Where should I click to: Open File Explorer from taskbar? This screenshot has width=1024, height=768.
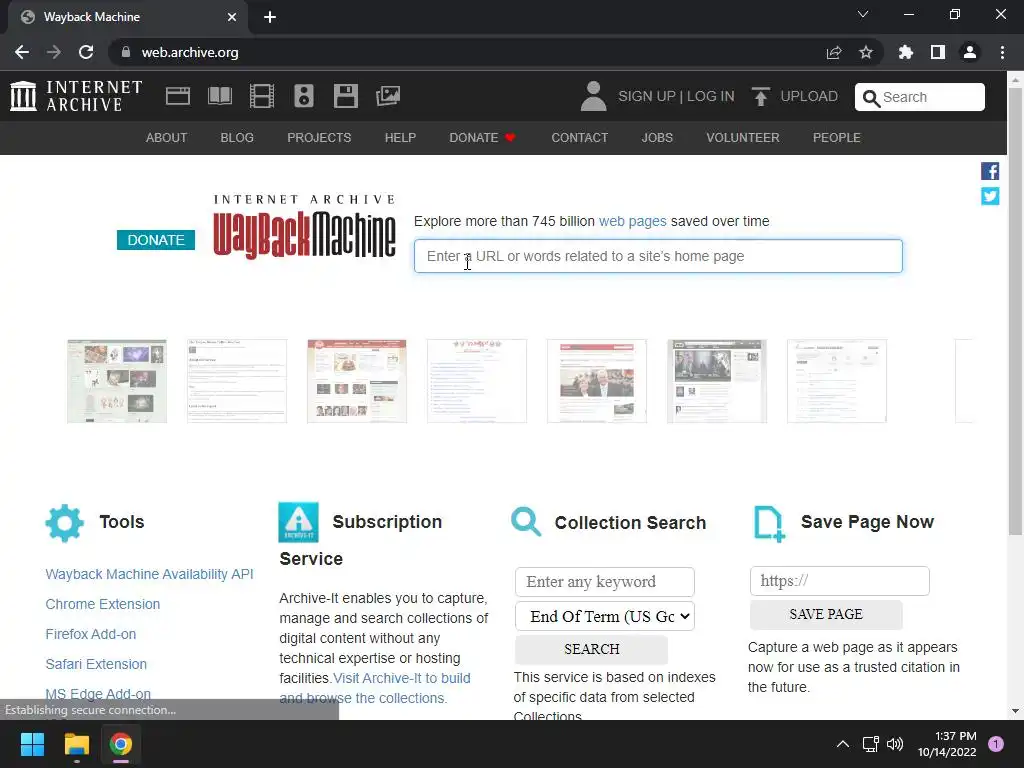(76, 744)
